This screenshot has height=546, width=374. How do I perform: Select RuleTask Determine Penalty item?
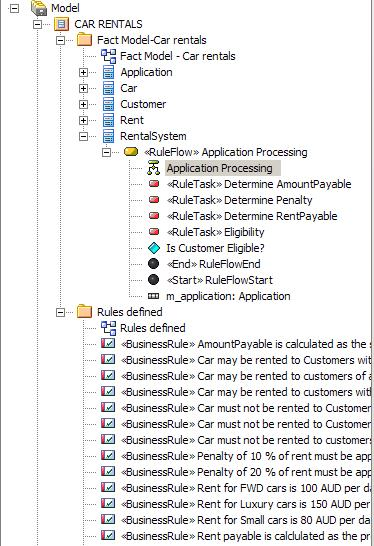[x=240, y=200]
